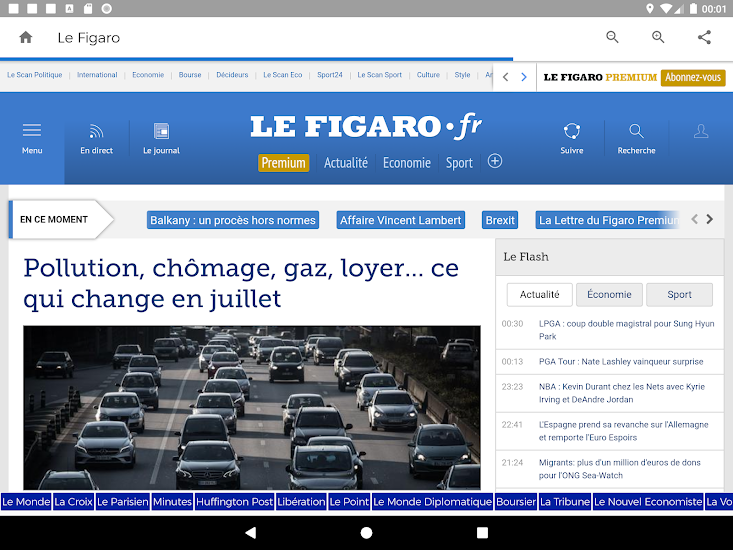Open the traffic jam article photo
733x550 pixels.
(x=251, y=407)
